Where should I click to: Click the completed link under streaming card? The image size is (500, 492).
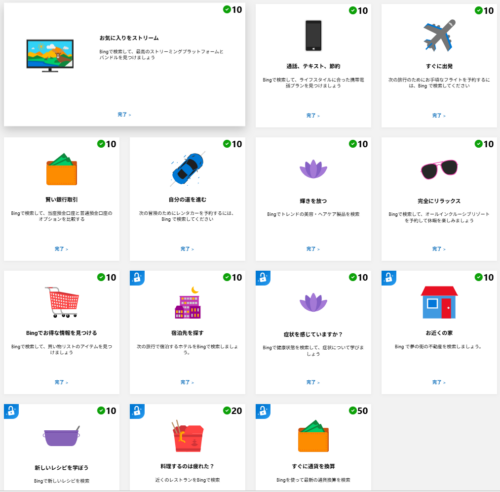[124, 115]
